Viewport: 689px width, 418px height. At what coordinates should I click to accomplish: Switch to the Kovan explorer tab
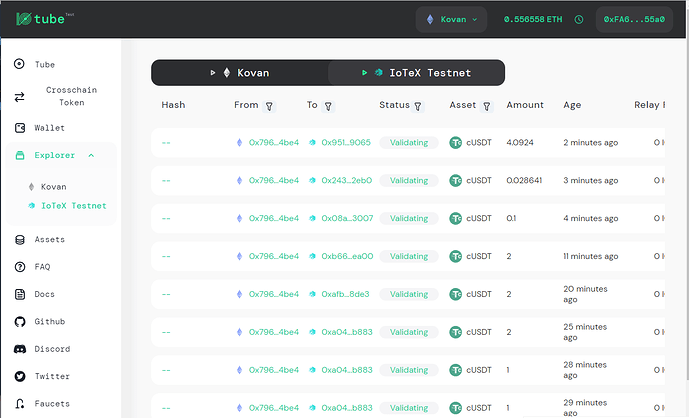pos(240,73)
